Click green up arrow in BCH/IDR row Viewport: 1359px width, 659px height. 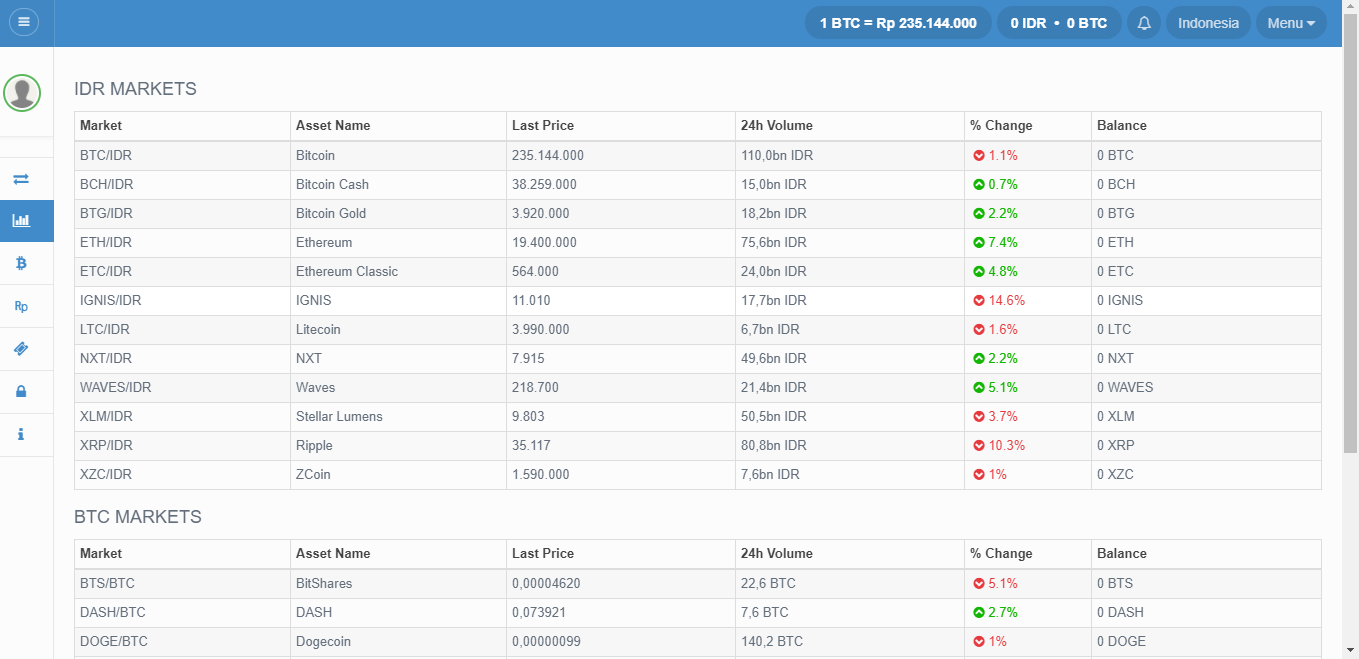(x=979, y=185)
